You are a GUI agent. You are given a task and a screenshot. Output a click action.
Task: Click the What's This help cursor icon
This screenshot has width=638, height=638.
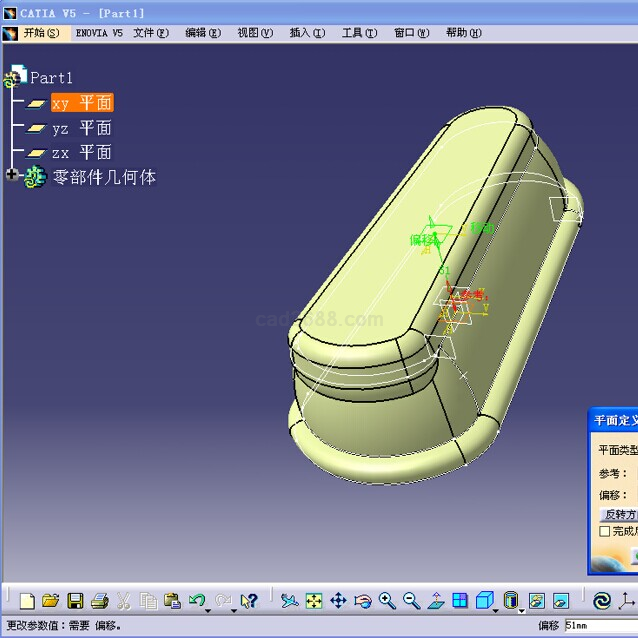click(249, 601)
